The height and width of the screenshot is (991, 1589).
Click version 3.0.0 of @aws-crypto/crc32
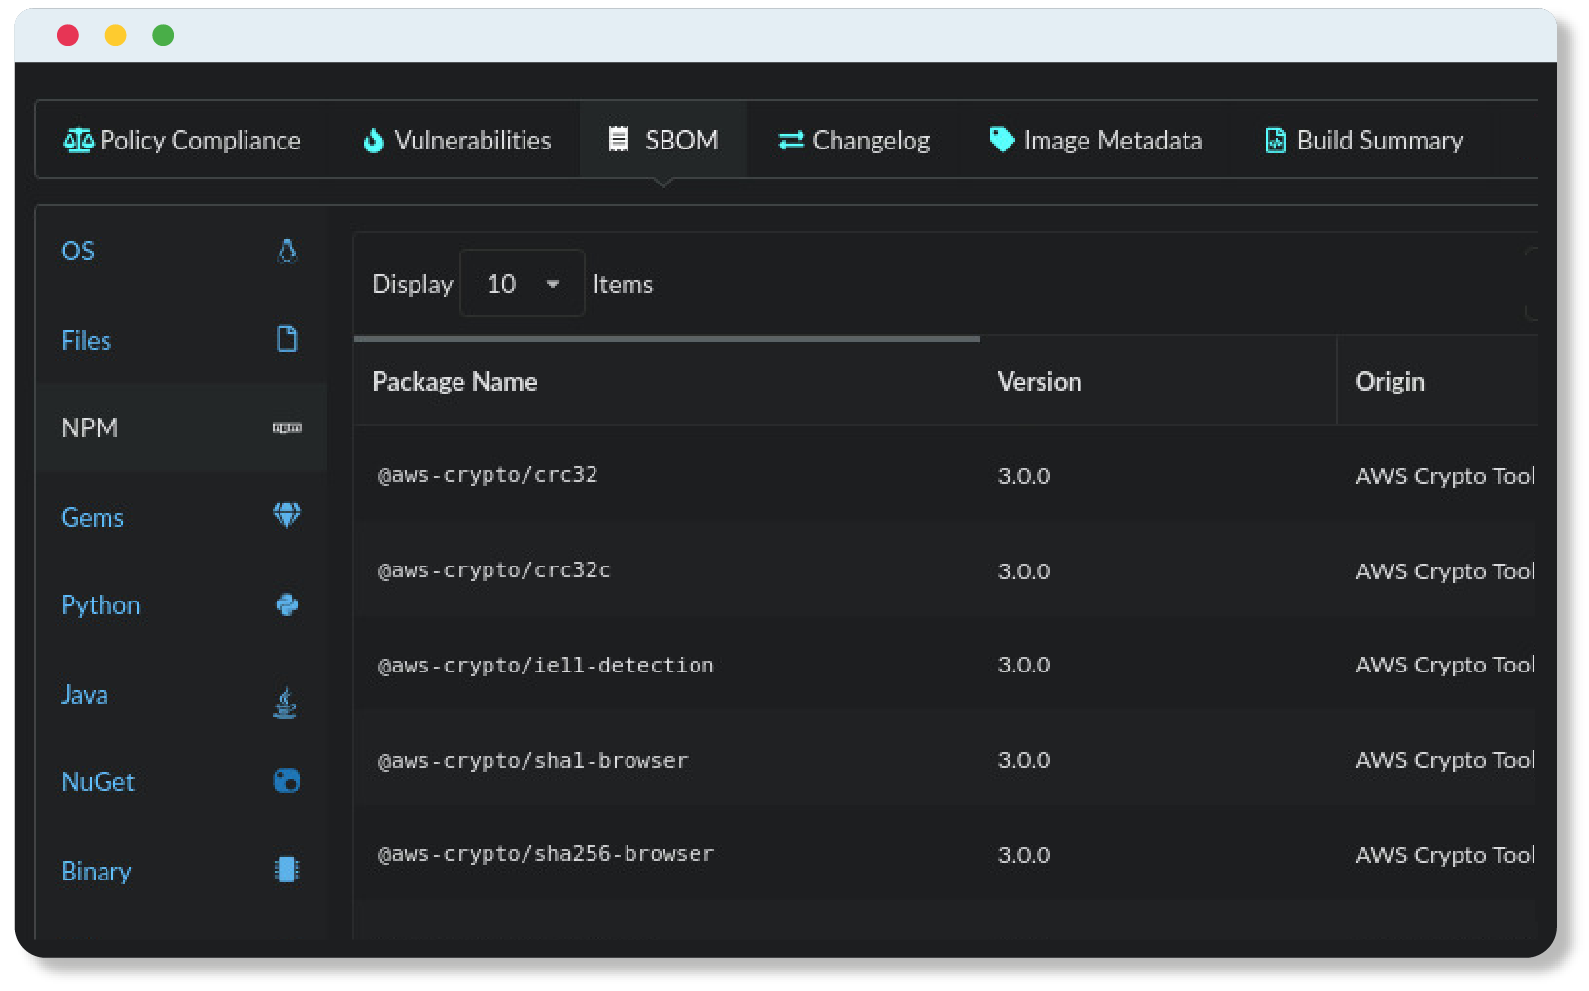click(x=1024, y=476)
